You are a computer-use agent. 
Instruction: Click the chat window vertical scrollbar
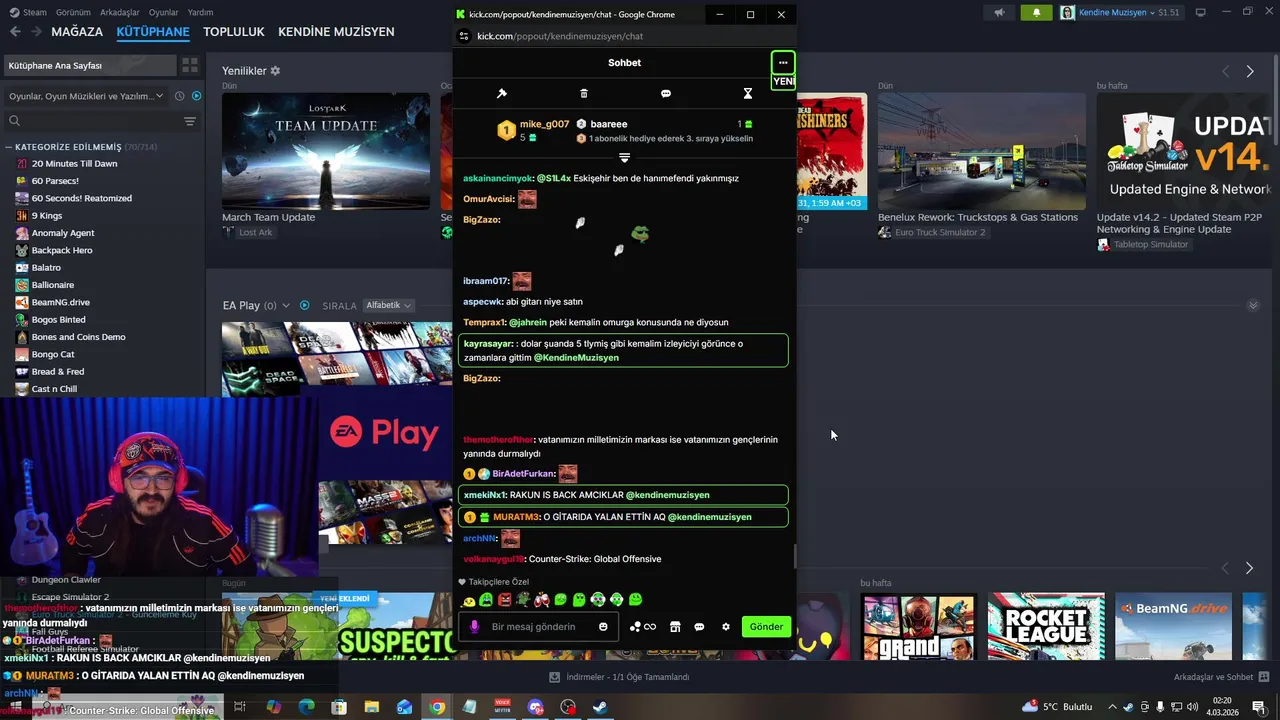point(795,556)
